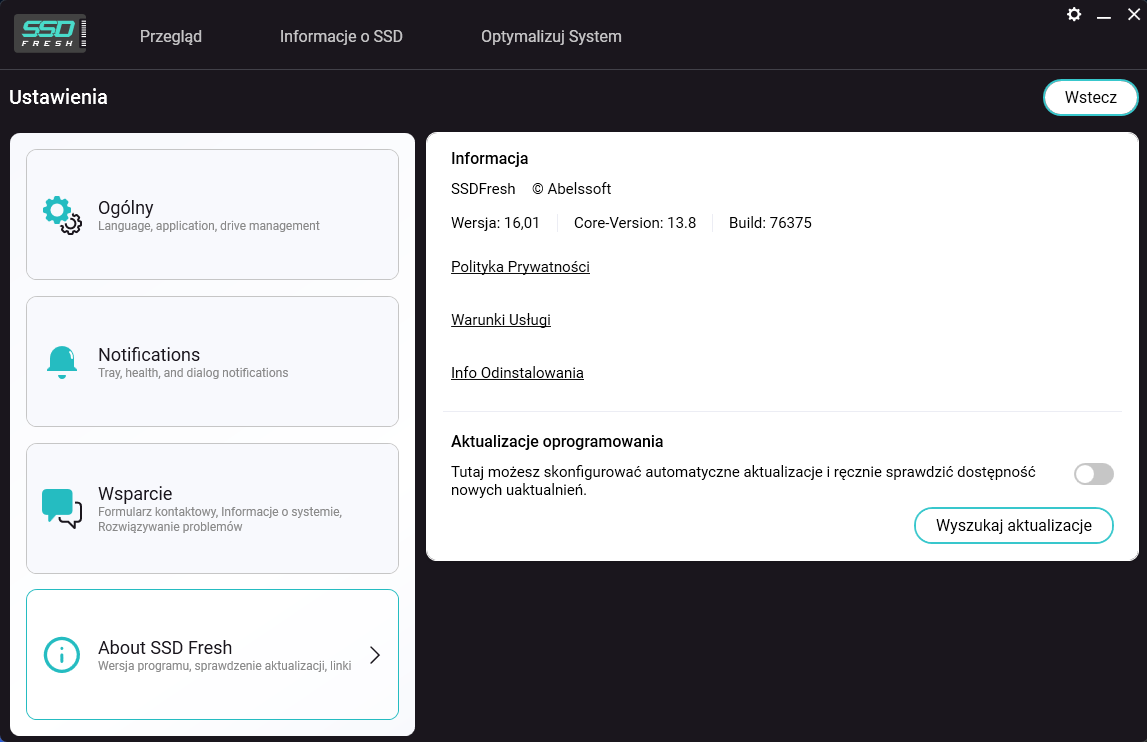
Task: Close the SSD Fresh window
Action: click(1133, 15)
